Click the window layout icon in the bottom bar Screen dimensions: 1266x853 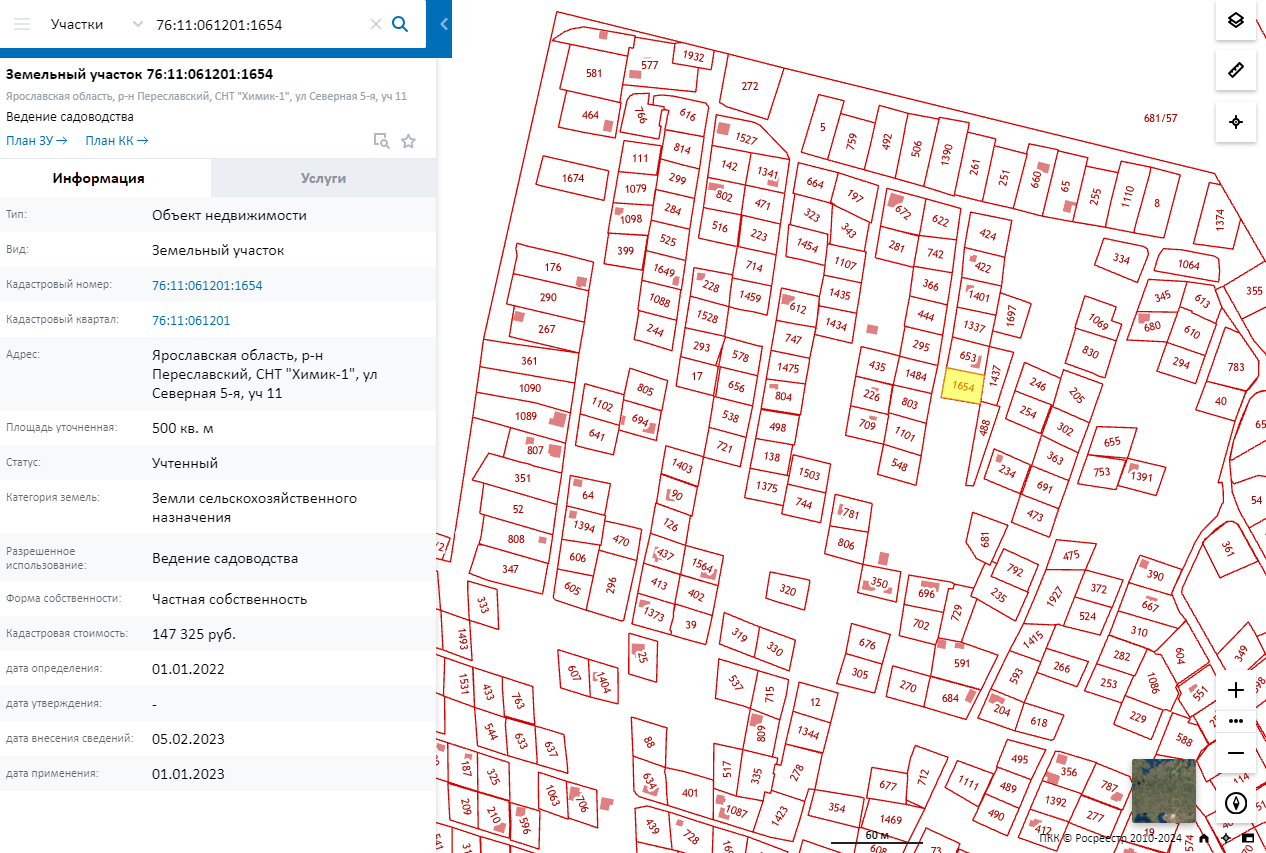(x=1248, y=838)
